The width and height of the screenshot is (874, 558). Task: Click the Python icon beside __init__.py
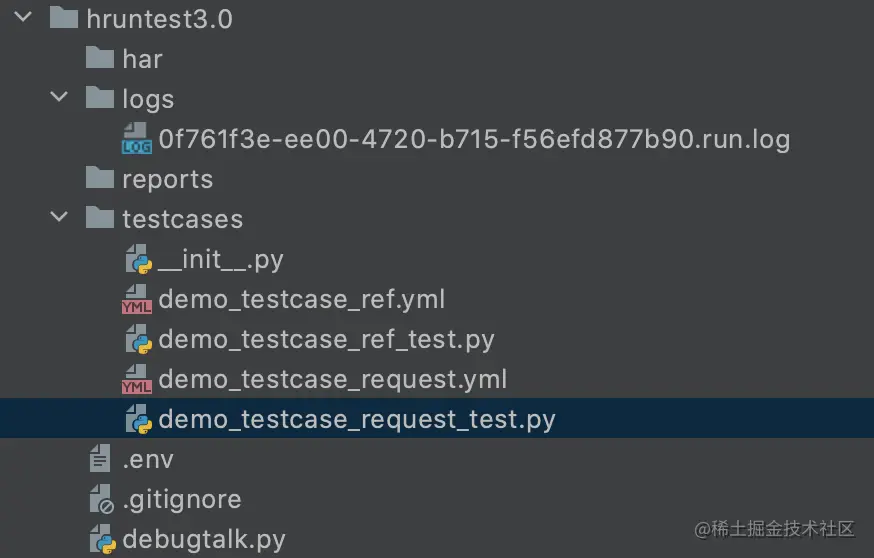pyautogui.click(x=138, y=259)
